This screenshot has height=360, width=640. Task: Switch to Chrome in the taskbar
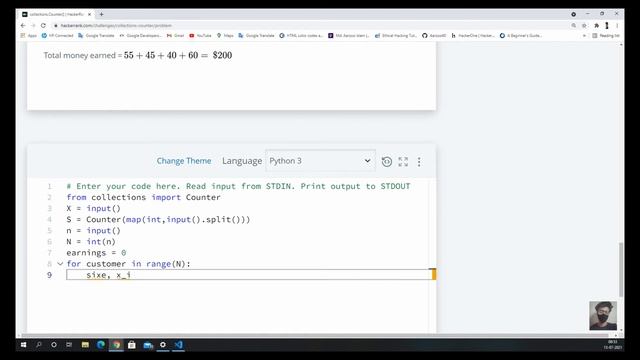pyautogui.click(x=116, y=345)
